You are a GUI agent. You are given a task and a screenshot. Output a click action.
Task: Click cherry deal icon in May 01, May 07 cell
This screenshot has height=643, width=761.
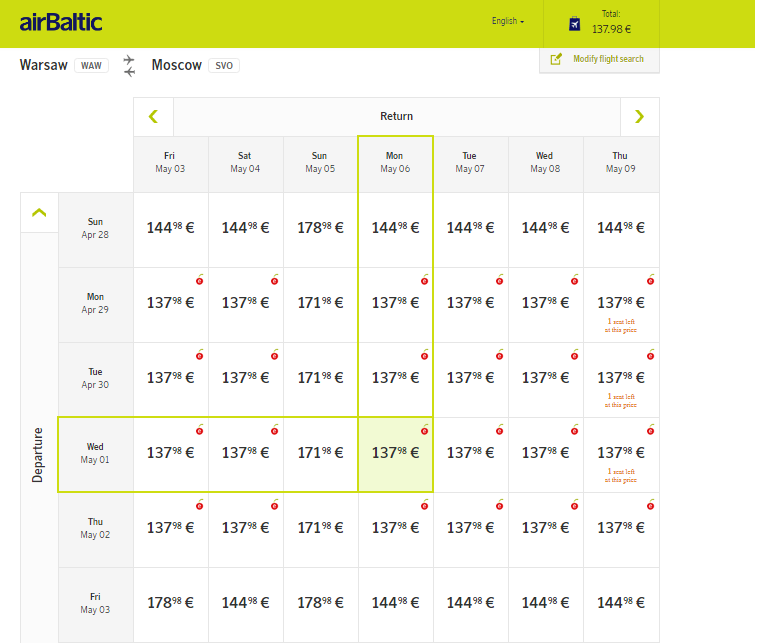499,429
